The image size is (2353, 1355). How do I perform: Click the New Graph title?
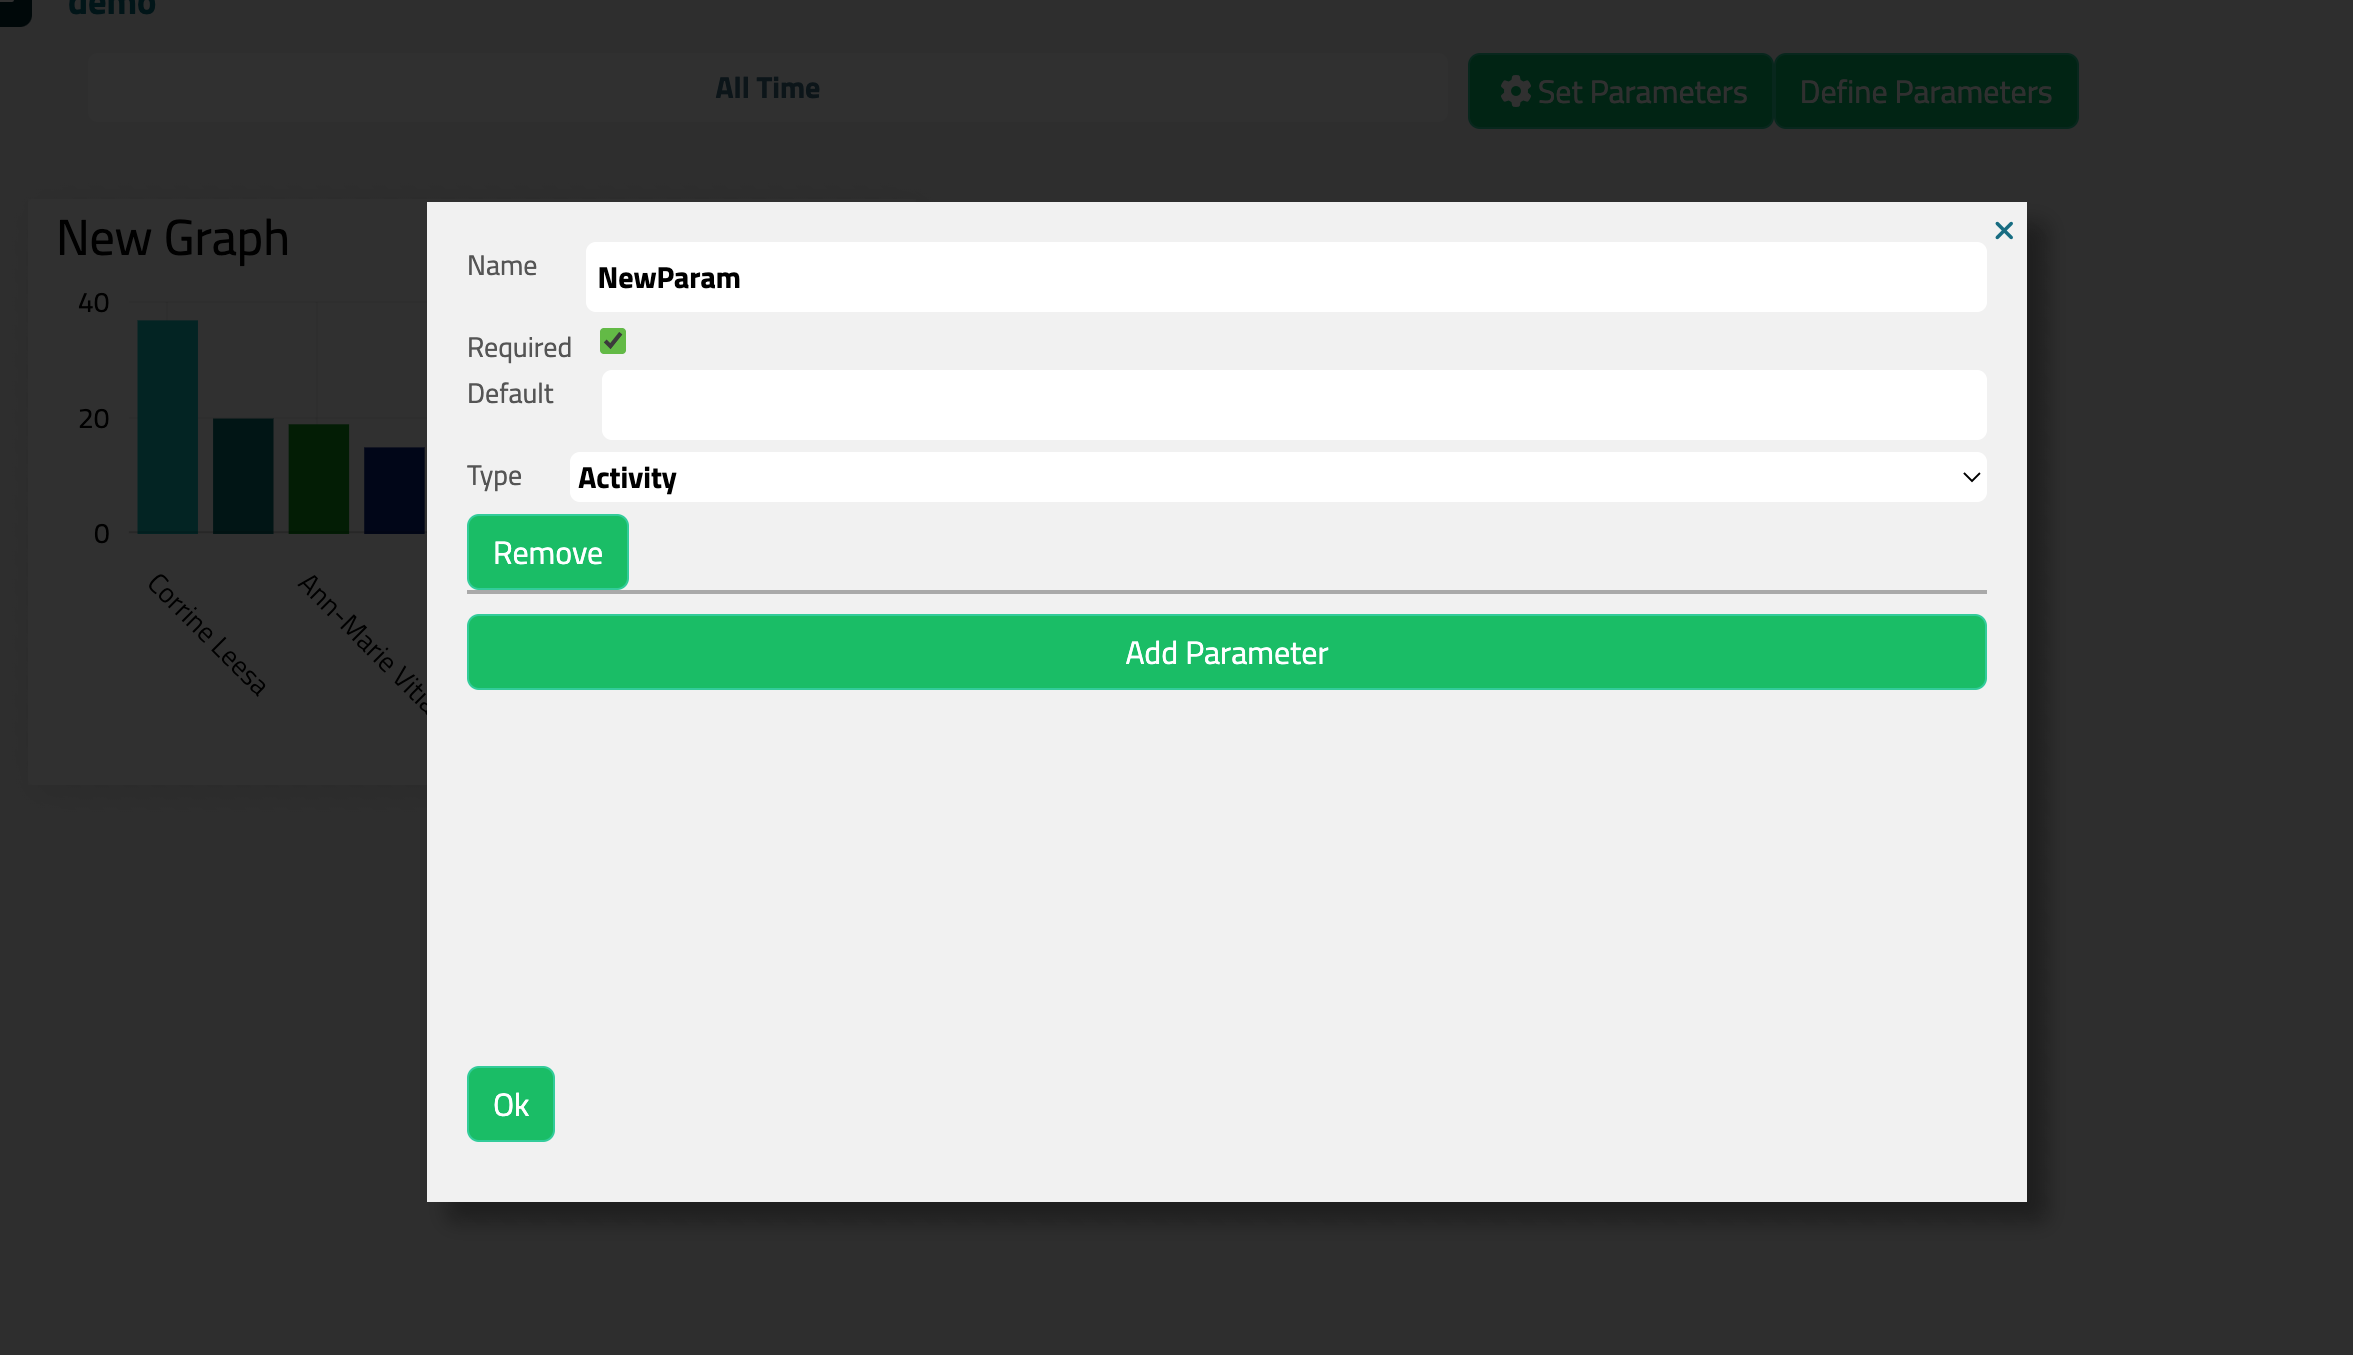point(173,238)
